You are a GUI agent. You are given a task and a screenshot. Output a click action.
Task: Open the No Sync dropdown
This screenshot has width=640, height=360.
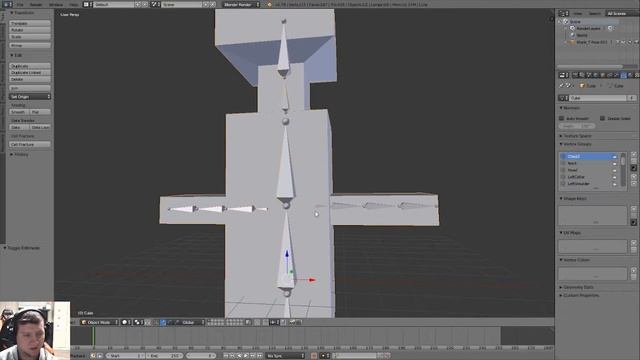coord(285,356)
